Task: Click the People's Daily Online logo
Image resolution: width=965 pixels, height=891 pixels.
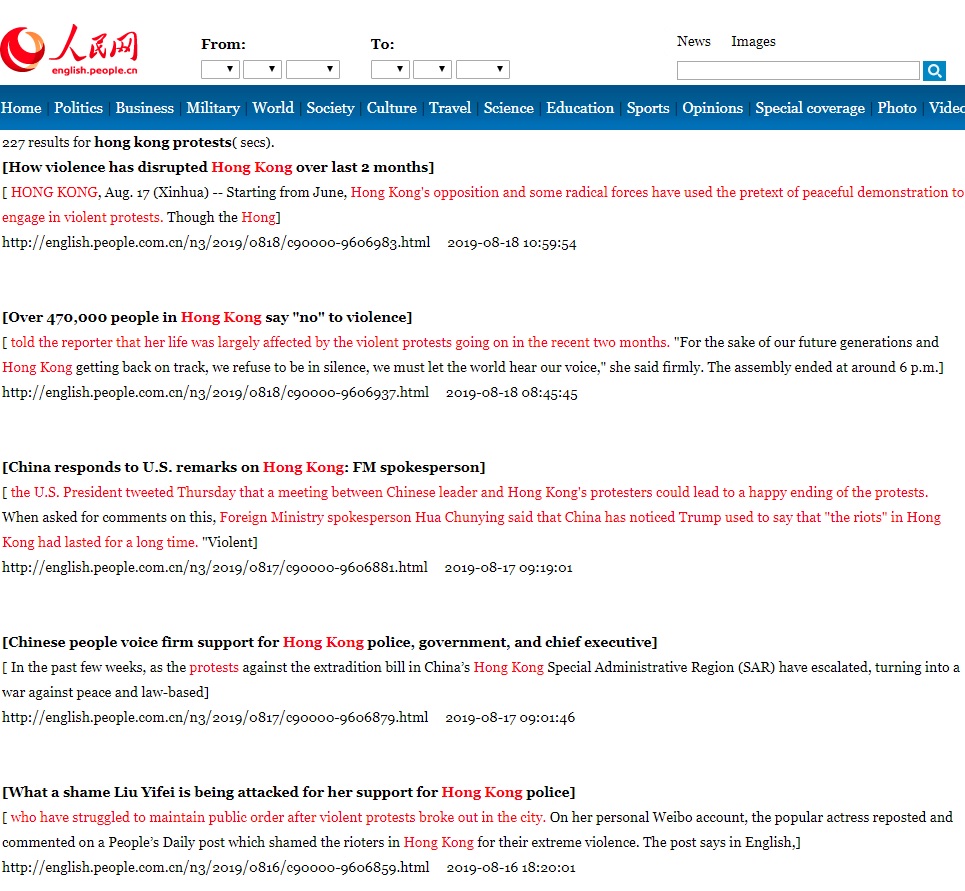Action: (70, 49)
